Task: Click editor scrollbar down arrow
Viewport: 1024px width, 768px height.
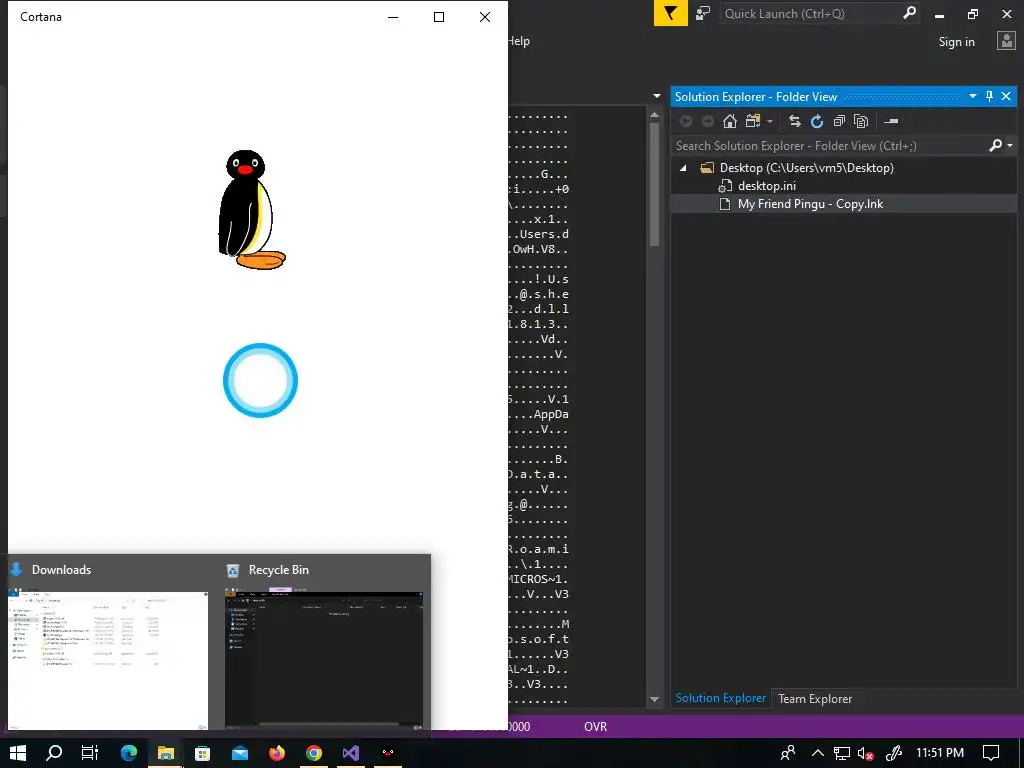Action: click(x=654, y=699)
